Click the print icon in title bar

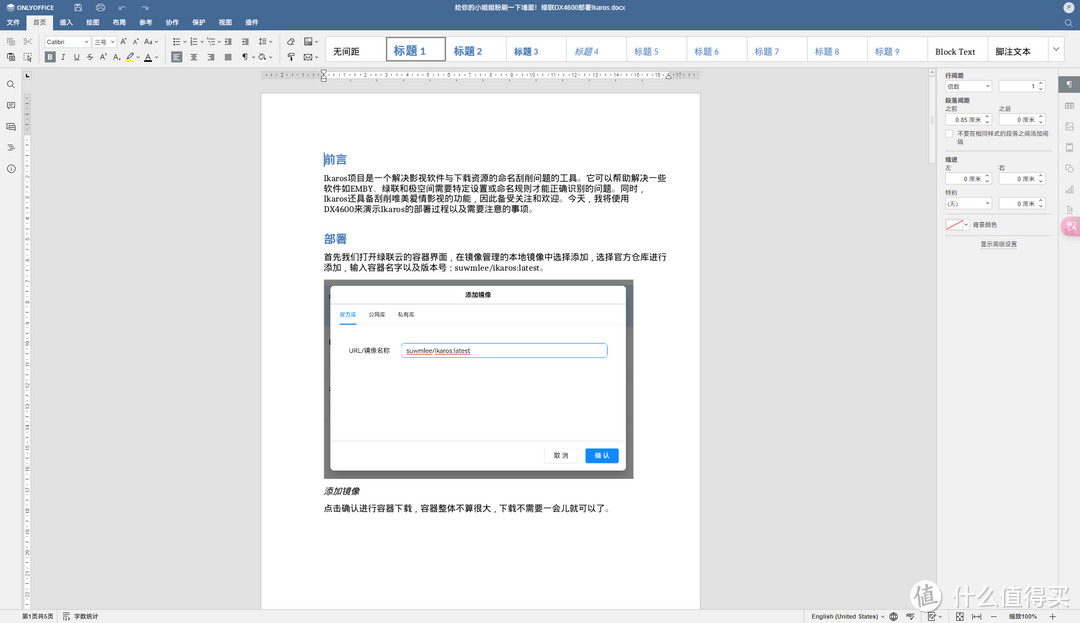[100, 7]
